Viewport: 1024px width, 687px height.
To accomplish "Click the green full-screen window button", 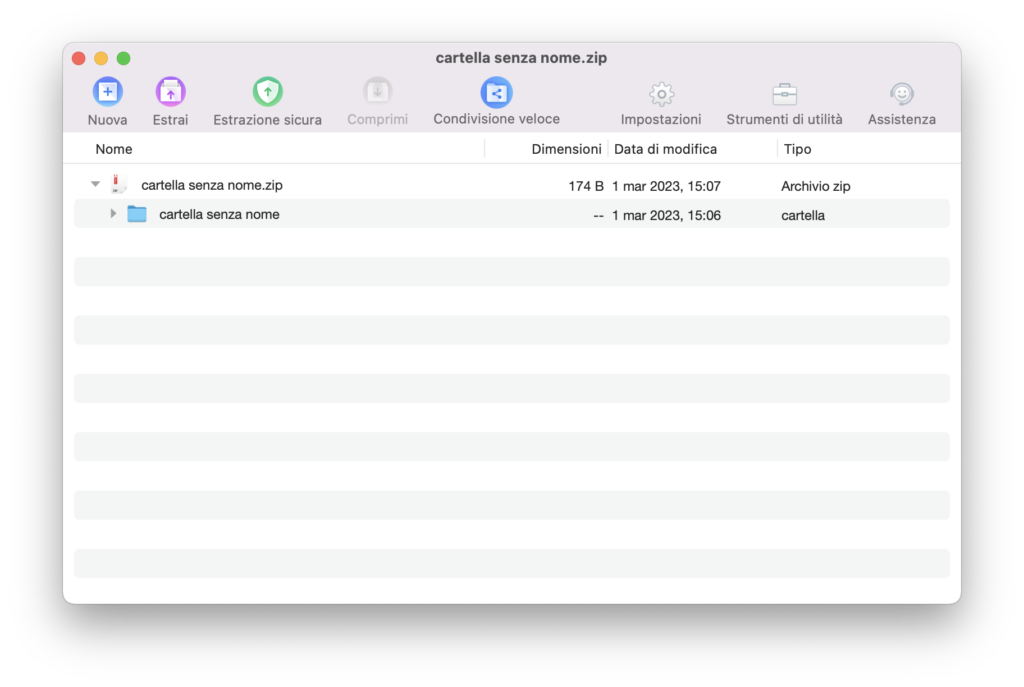I will [124, 58].
